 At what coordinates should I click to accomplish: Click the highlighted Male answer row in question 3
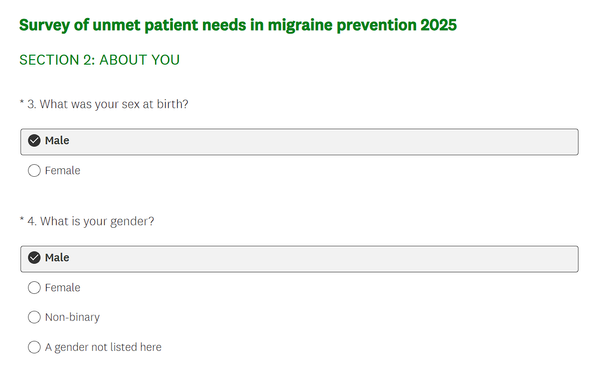(299, 142)
